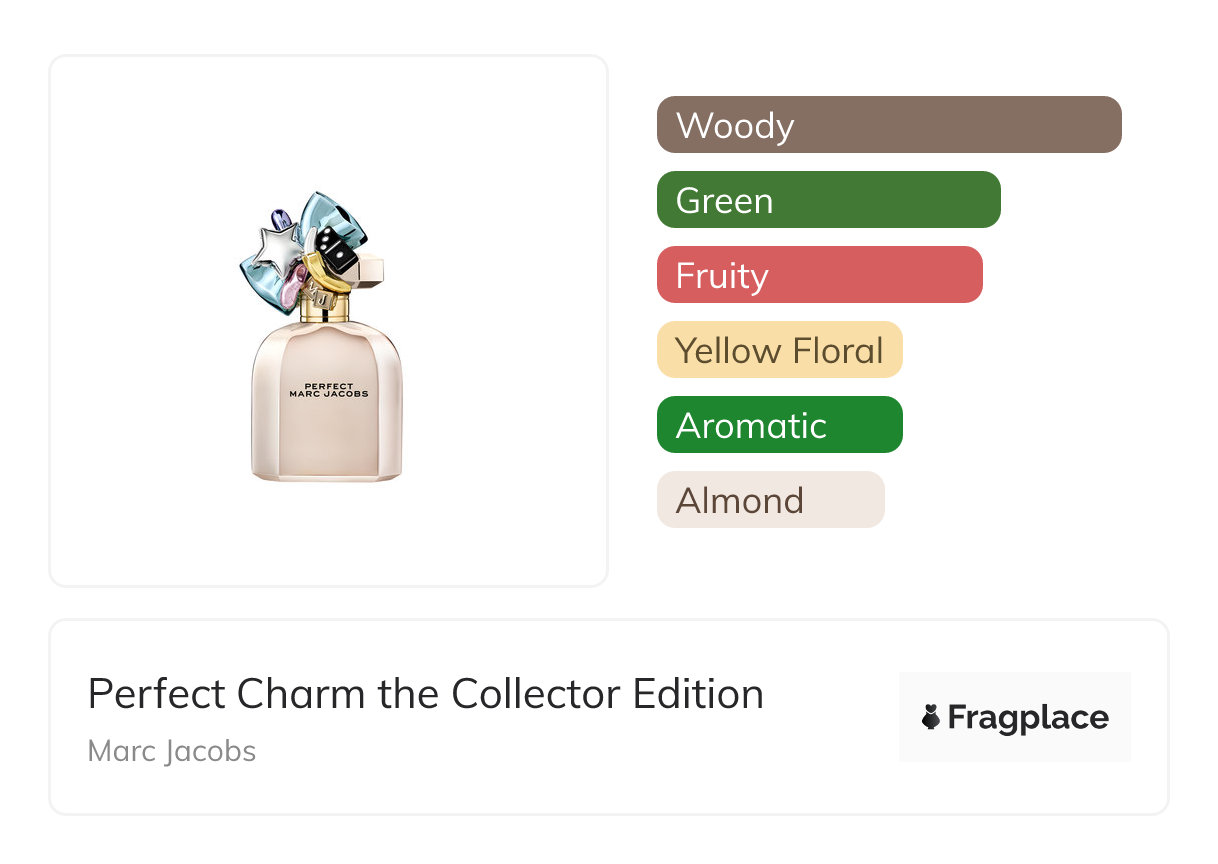
Task: Select the Green accord bar
Action: point(828,200)
